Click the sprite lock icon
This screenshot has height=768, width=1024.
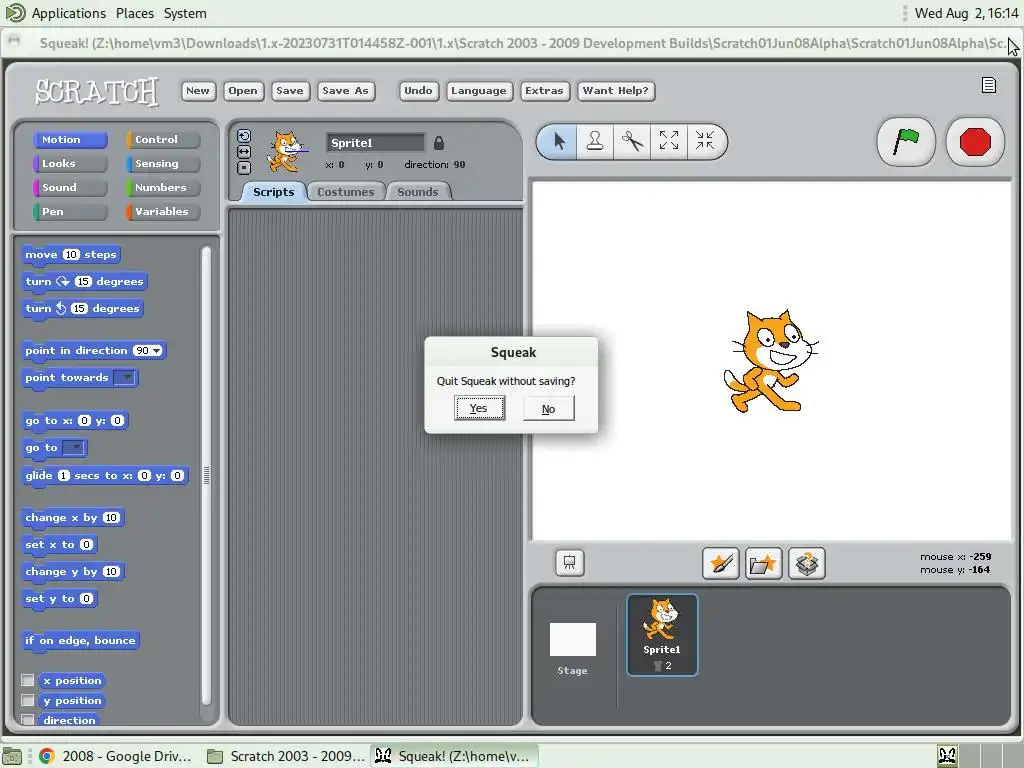point(439,142)
